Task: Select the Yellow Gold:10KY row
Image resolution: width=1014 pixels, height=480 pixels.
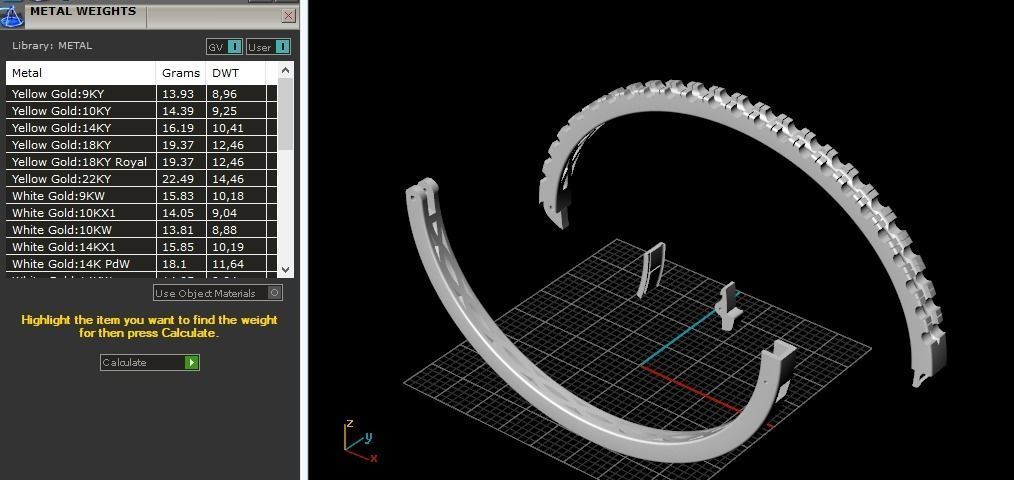Action: coord(142,111)
